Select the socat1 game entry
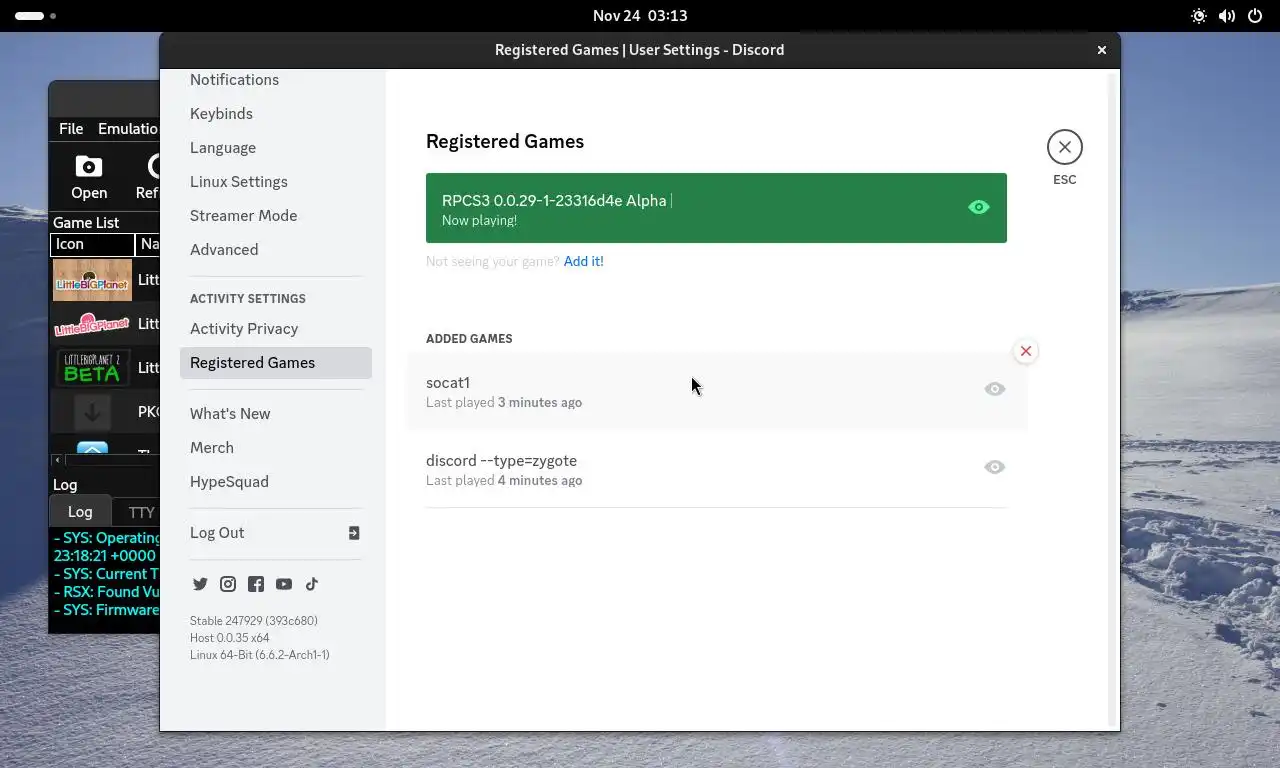The height and width of the screenshot is (768, 1280). pyautogui.click(x=716, y=391)
